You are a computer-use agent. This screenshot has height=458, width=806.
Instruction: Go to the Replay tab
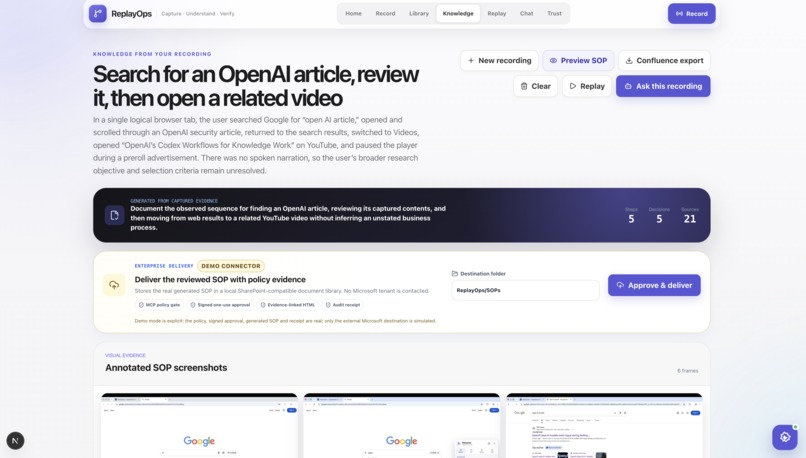pyautogui.click(x=497, y=14)
